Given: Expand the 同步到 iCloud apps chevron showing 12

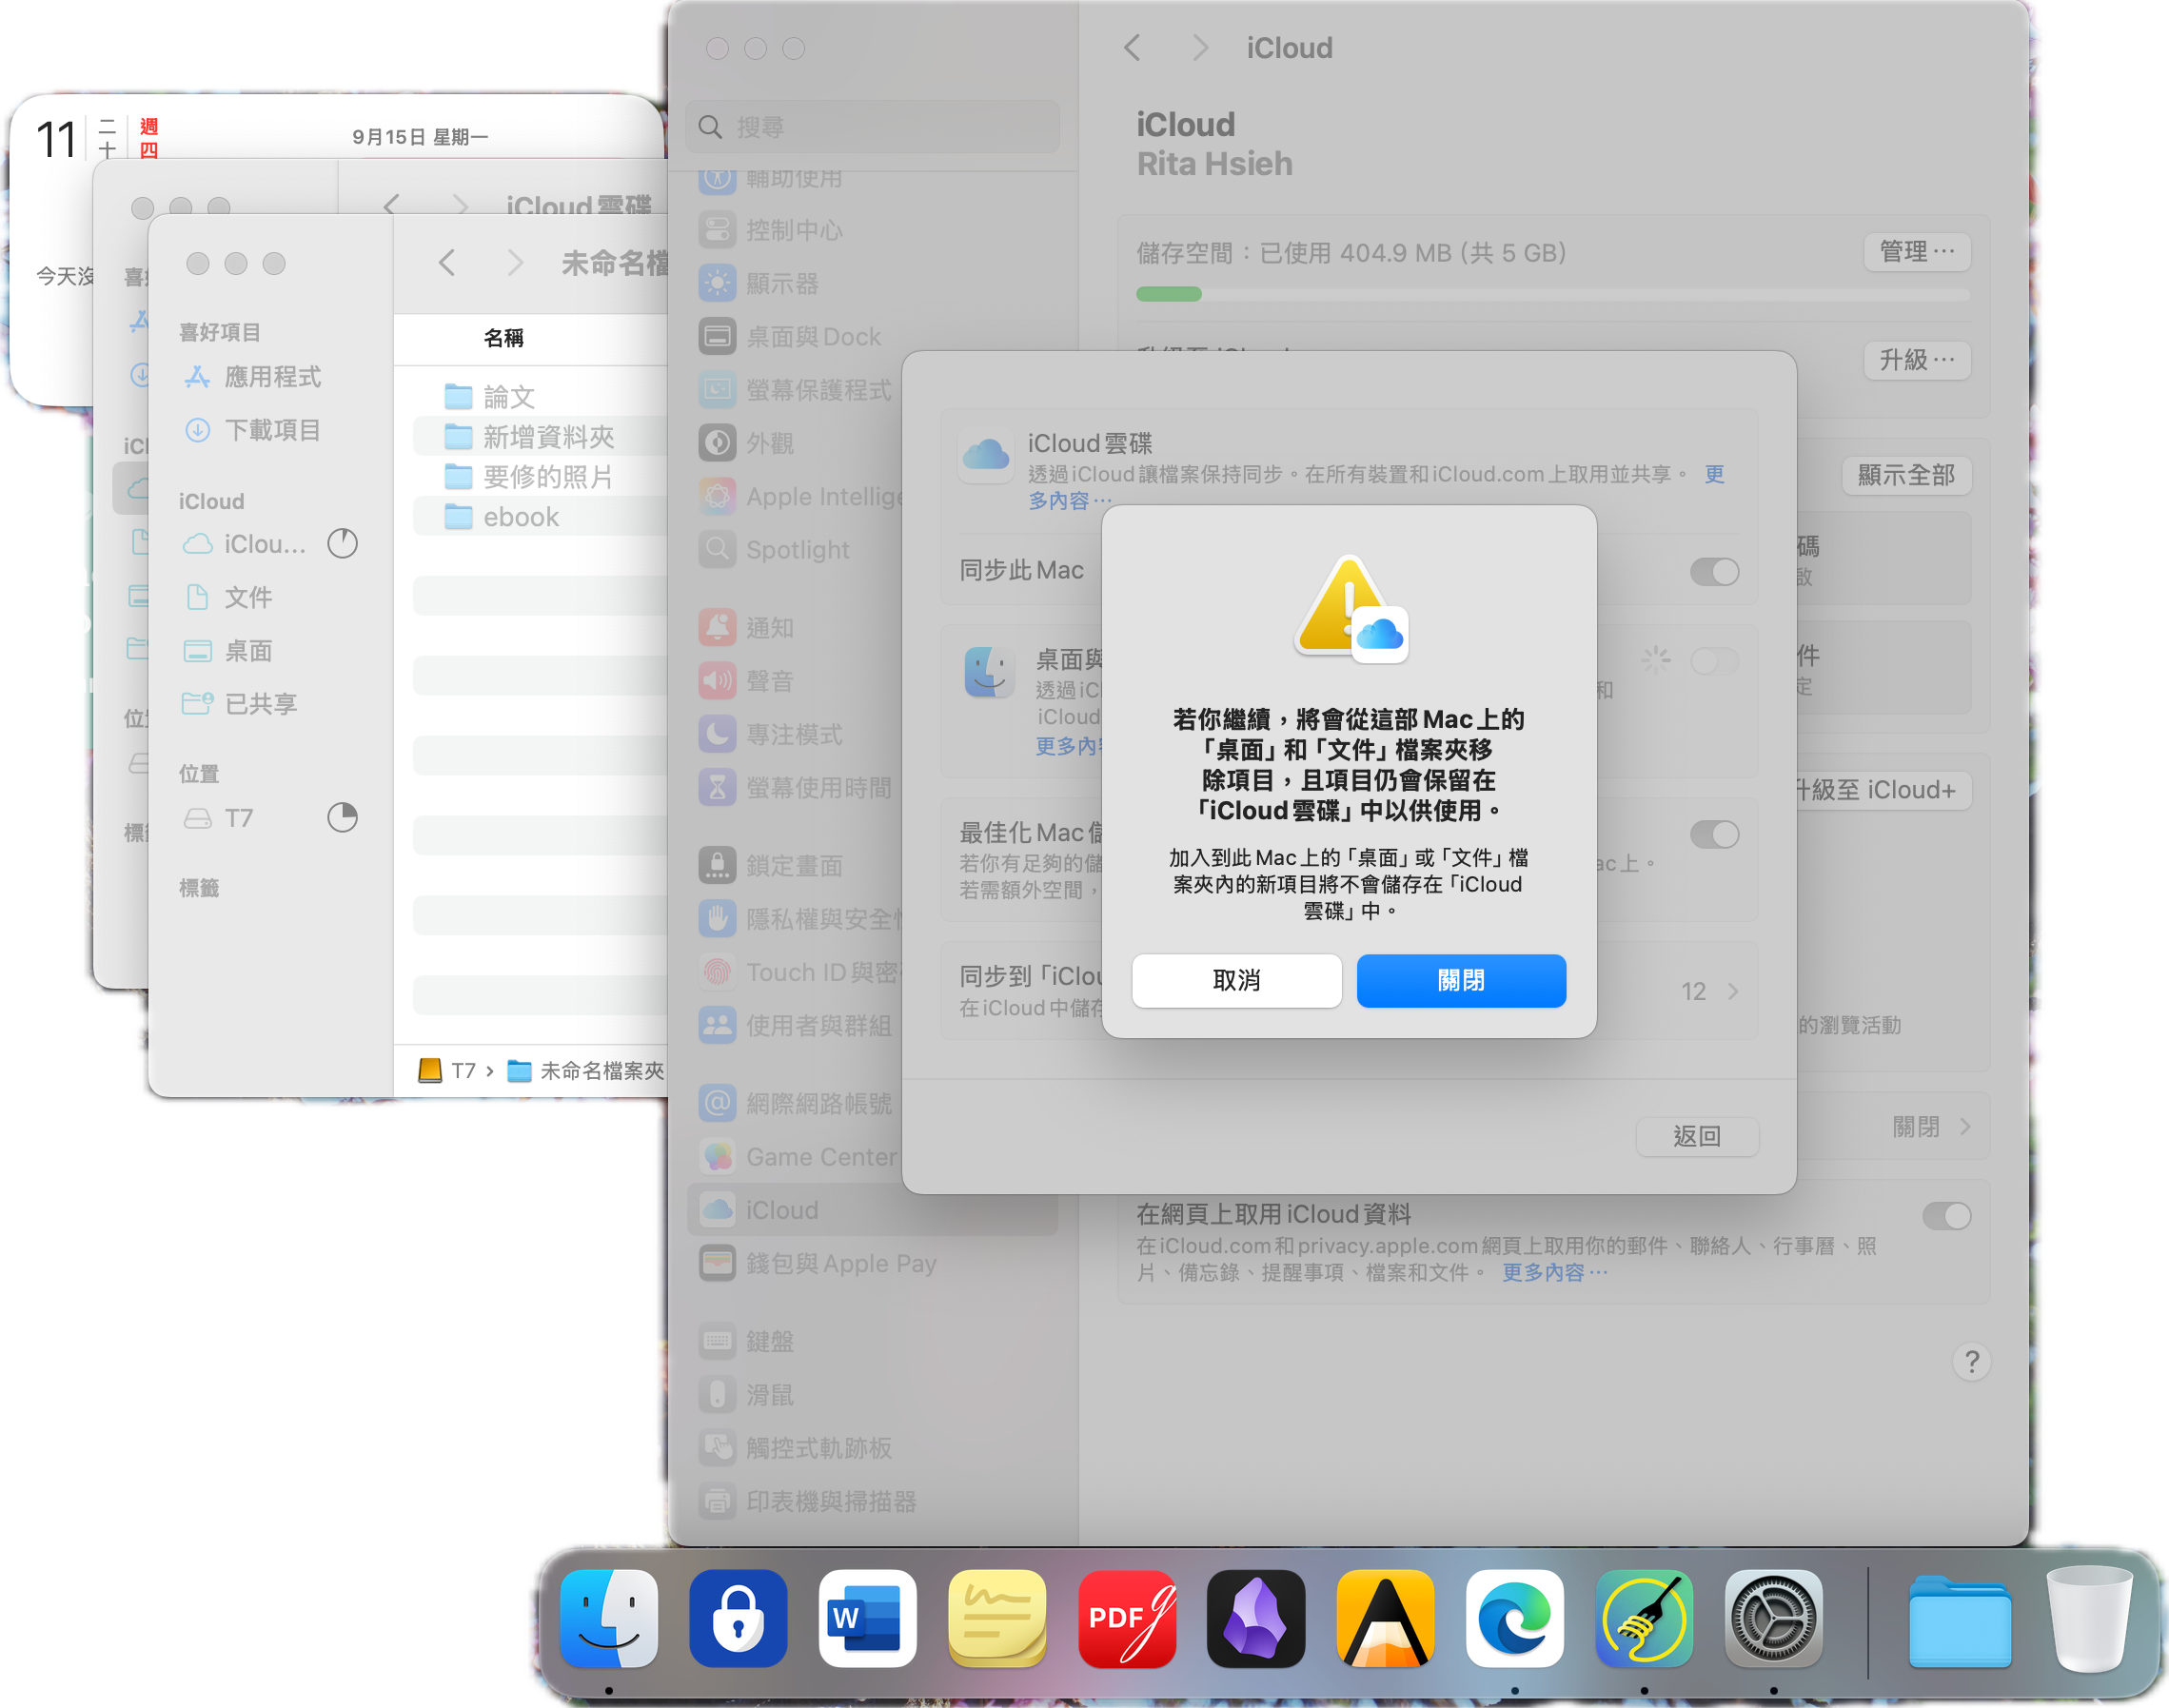Looking at the screenshot, I should tap(1731, 991).
